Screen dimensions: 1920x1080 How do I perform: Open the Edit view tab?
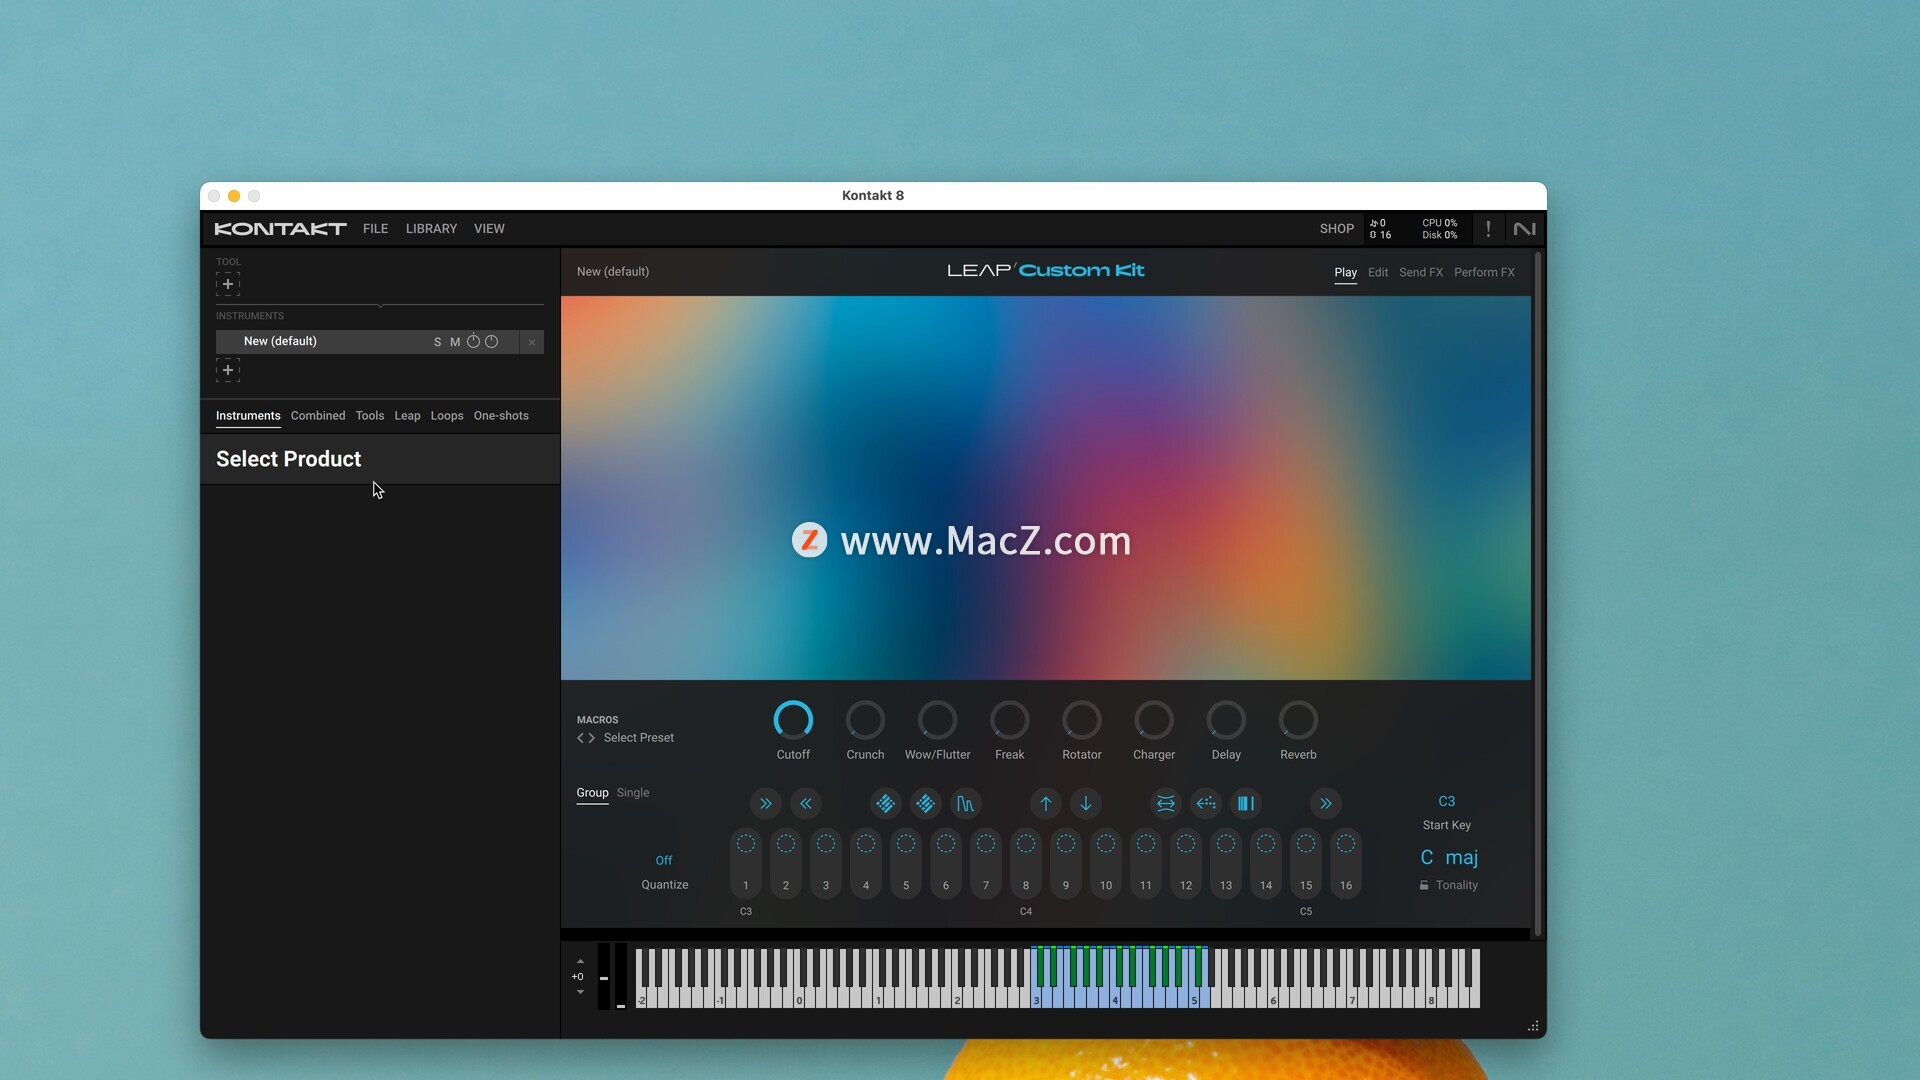pyautogui.click(x=1378, y=272)
